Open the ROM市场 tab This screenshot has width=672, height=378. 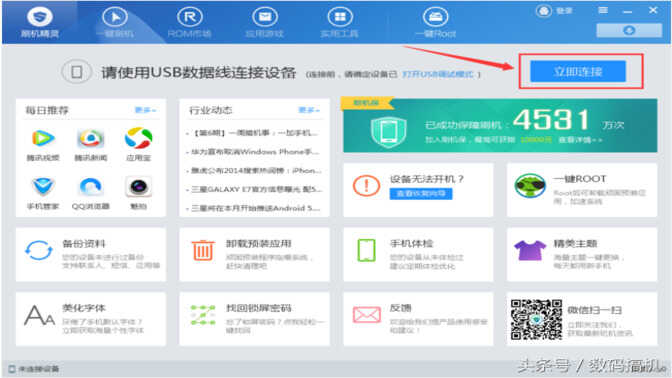(189, 22)
